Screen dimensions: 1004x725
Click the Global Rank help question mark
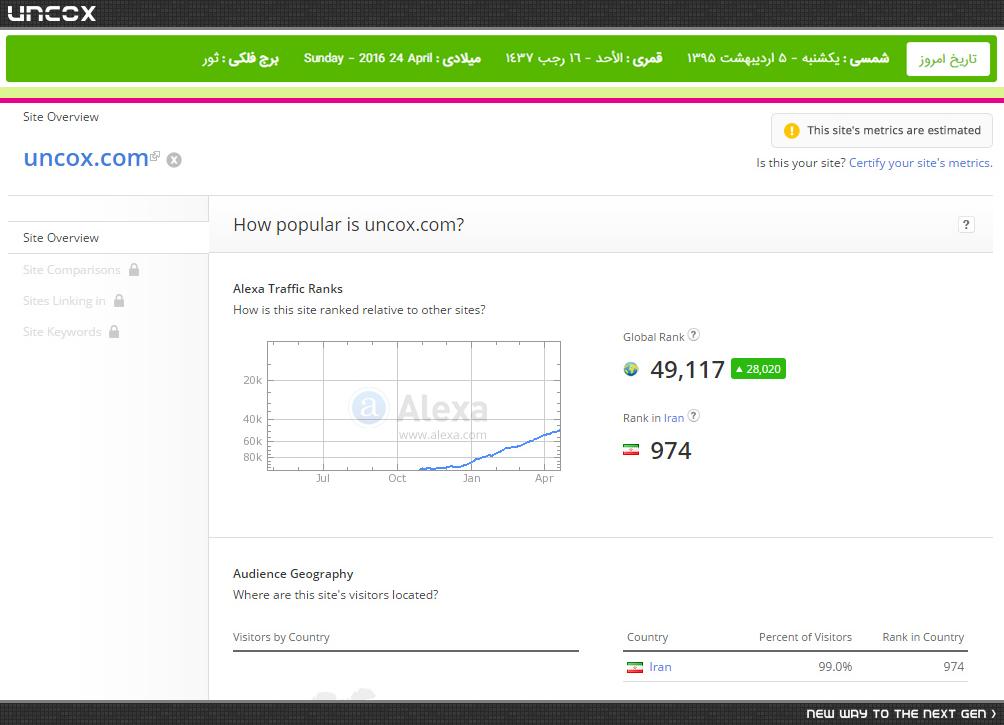(693, 335)
